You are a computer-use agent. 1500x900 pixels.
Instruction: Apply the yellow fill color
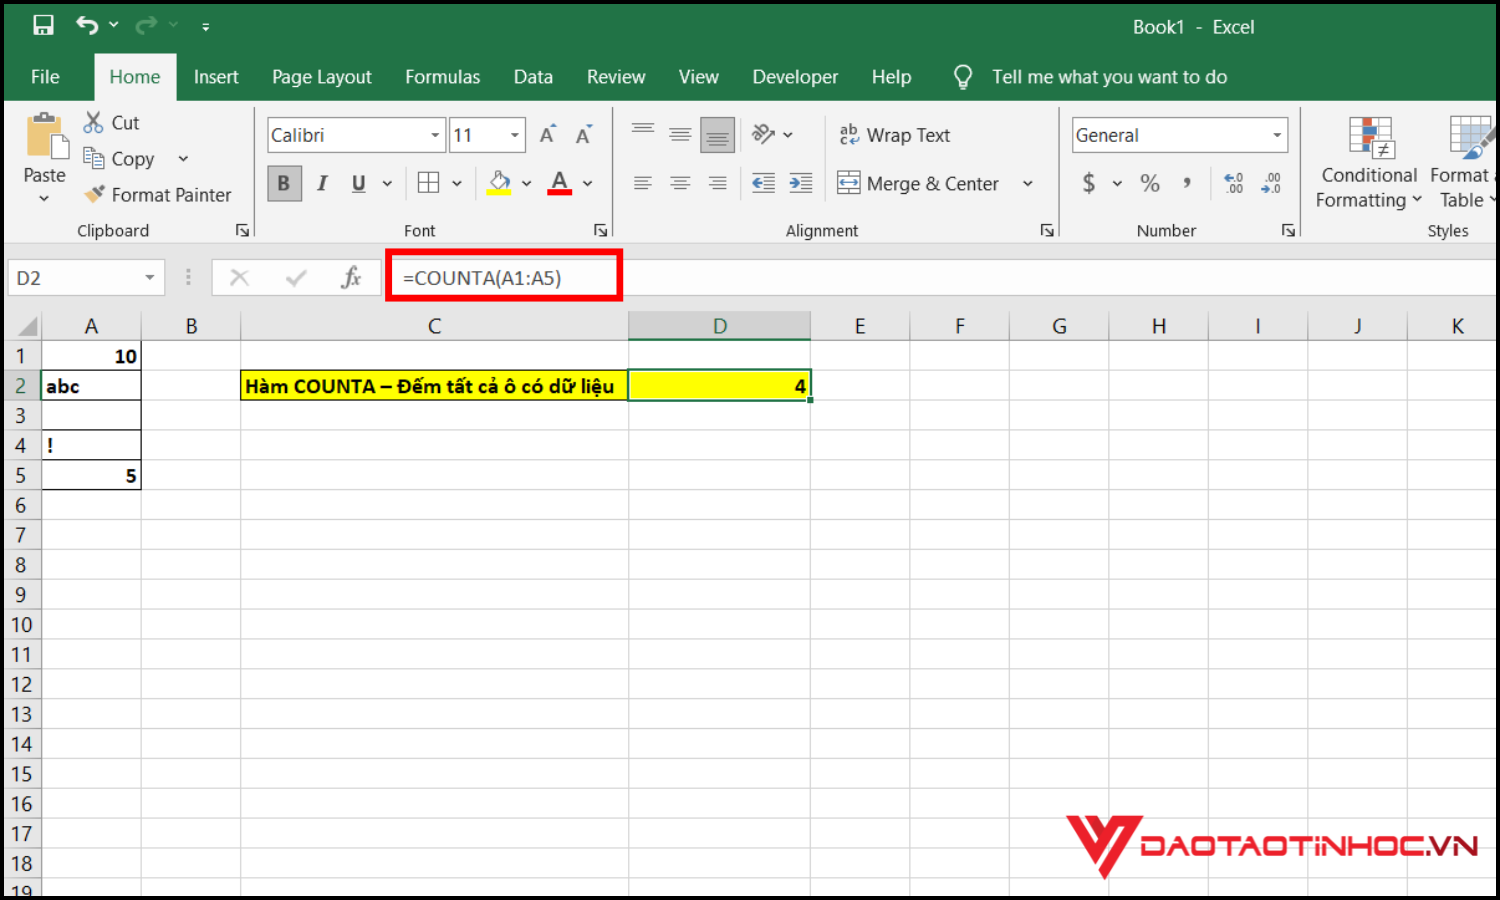[499, 183]
